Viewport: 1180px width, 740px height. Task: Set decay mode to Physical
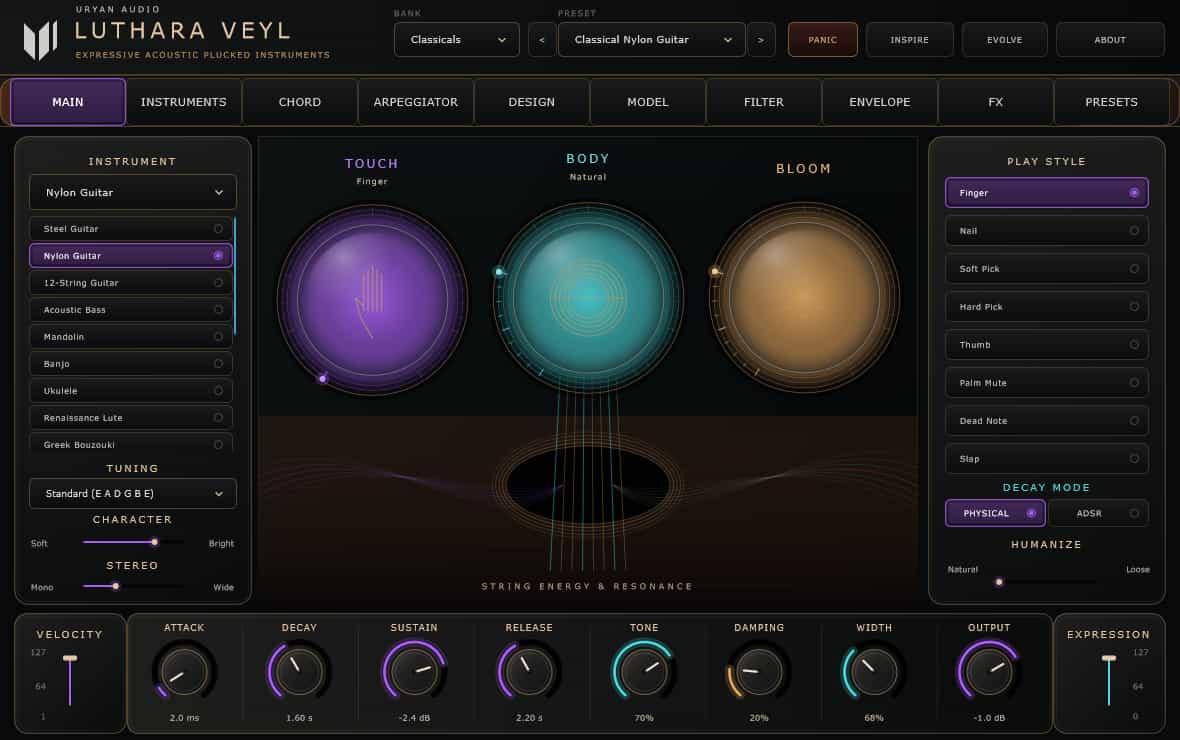[995, 513]
